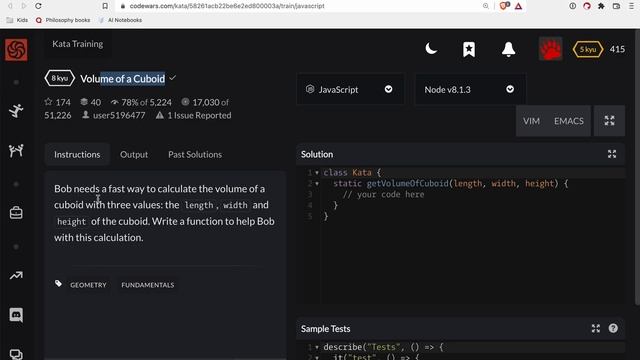Open the Kids bookmarks folder

point(18,20)
